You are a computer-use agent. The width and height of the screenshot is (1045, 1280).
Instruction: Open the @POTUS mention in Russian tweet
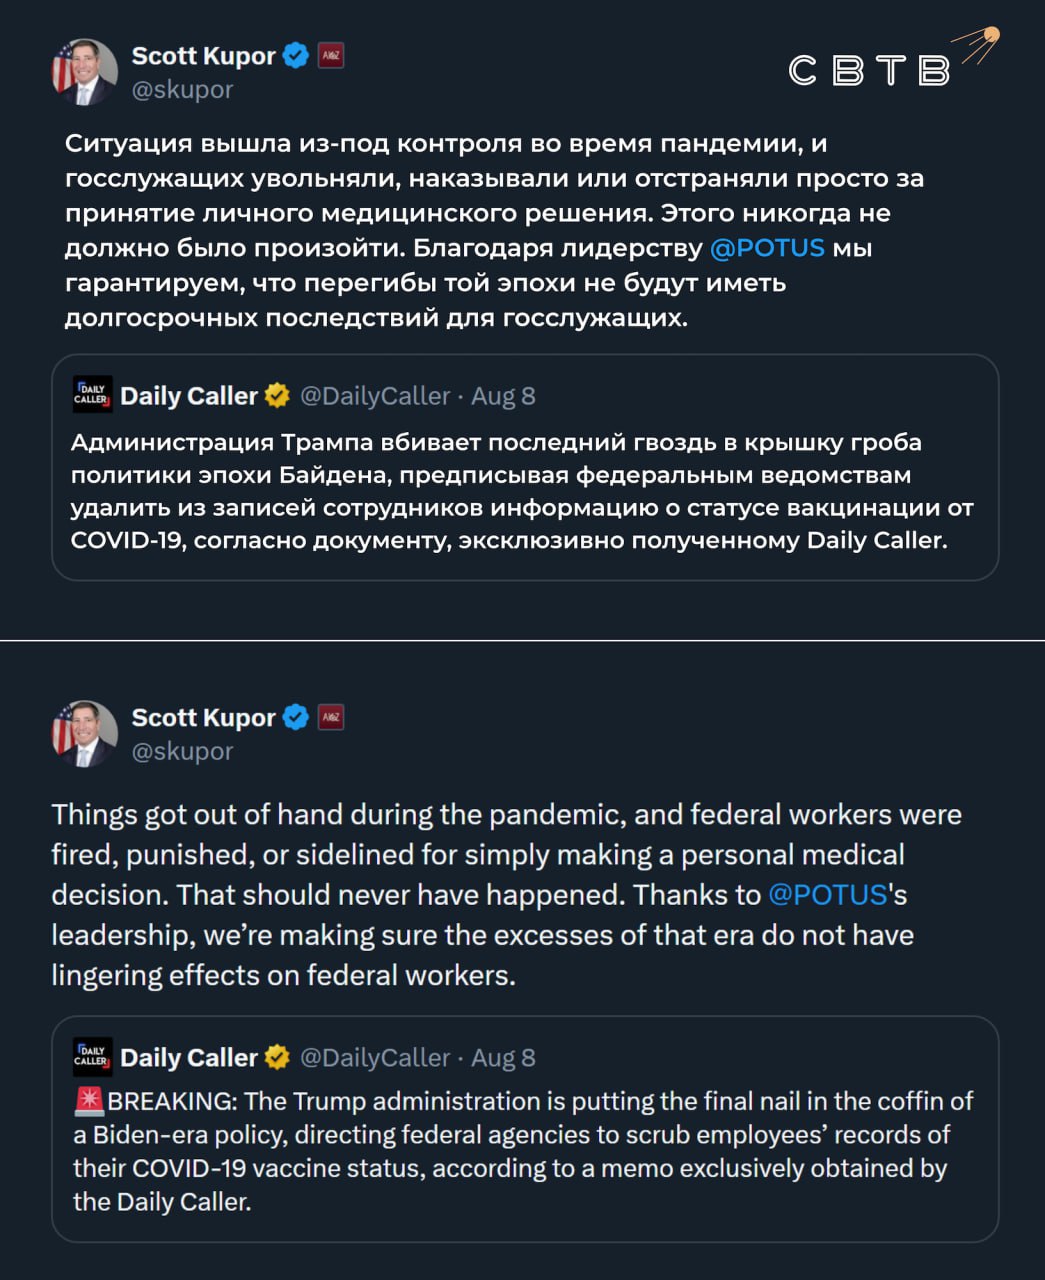click(767, 248)
